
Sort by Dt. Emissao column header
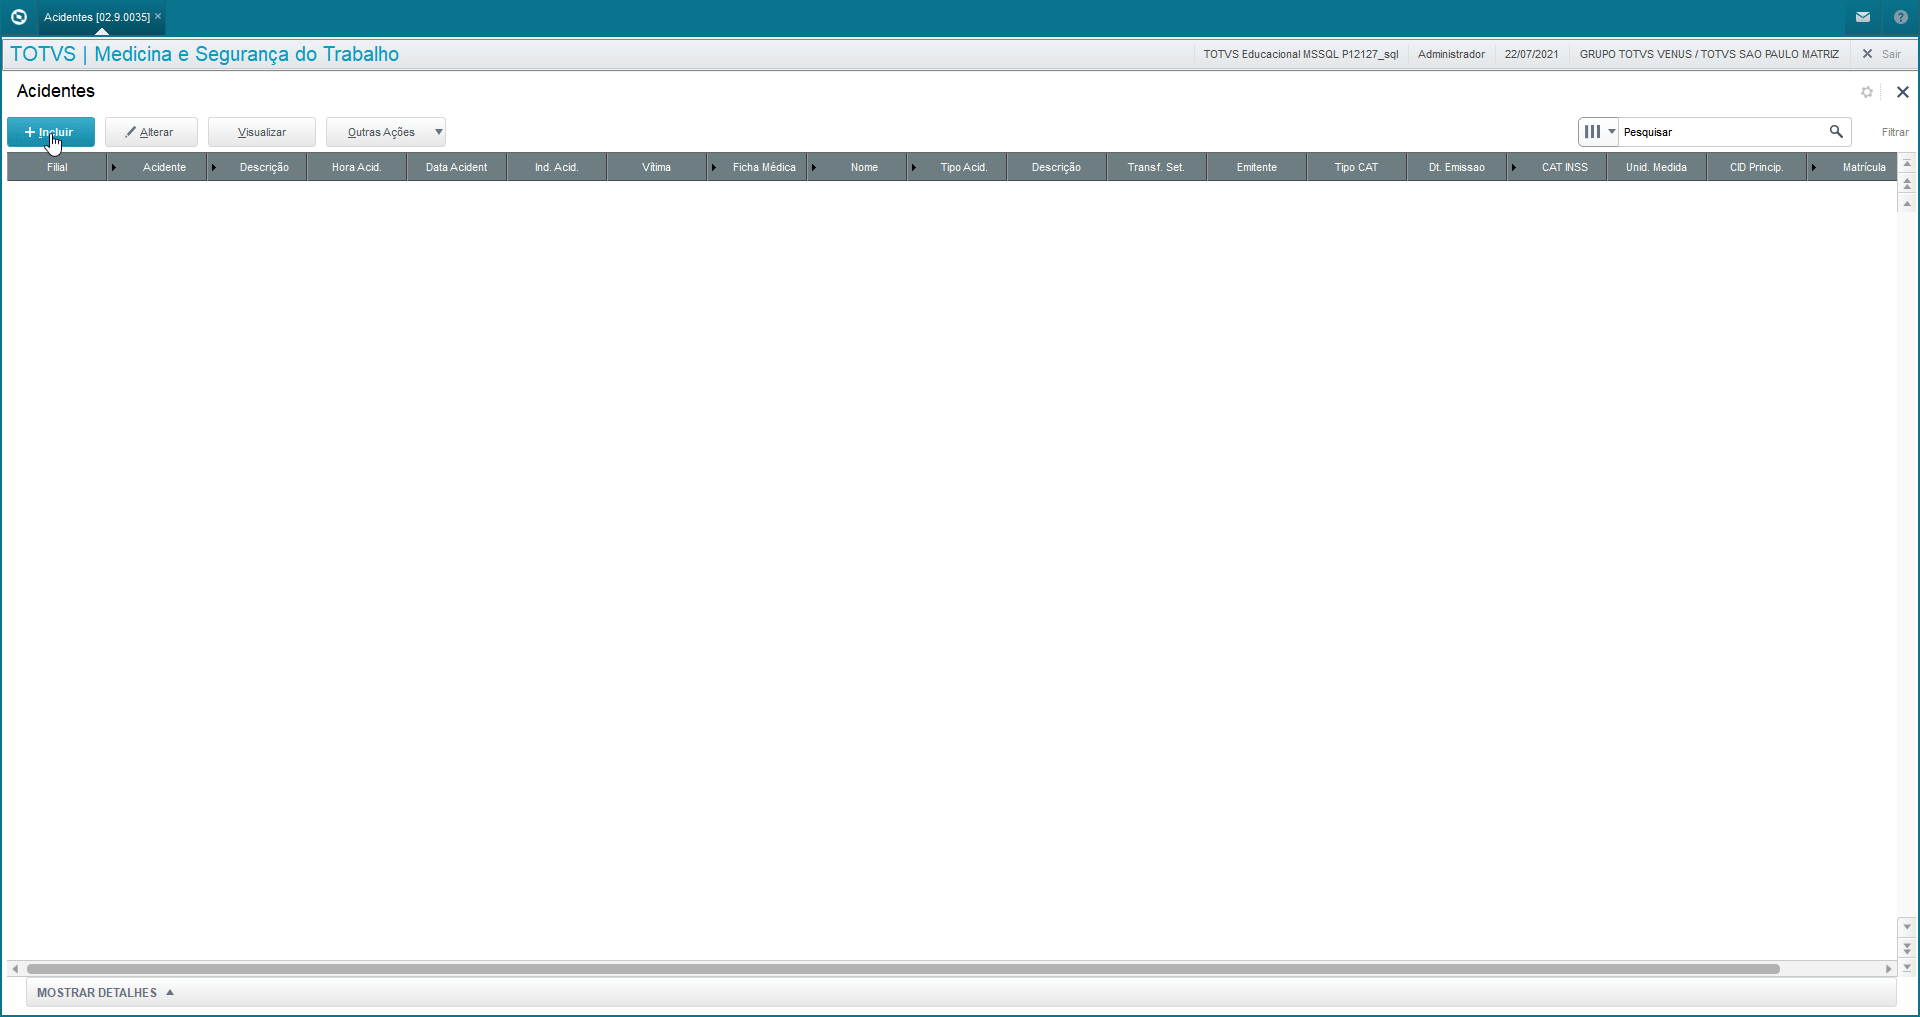(x=1456, y=167)
